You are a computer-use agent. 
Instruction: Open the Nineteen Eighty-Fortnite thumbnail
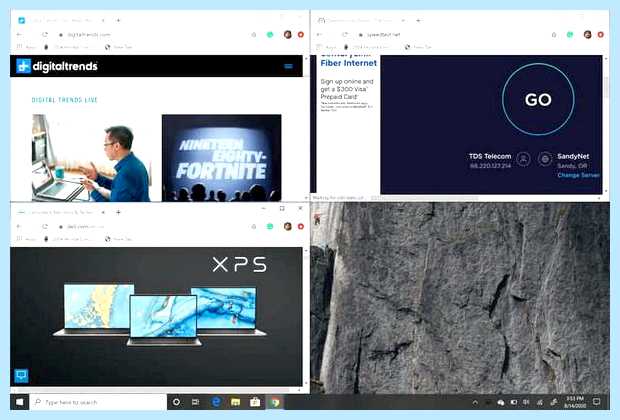221,158
